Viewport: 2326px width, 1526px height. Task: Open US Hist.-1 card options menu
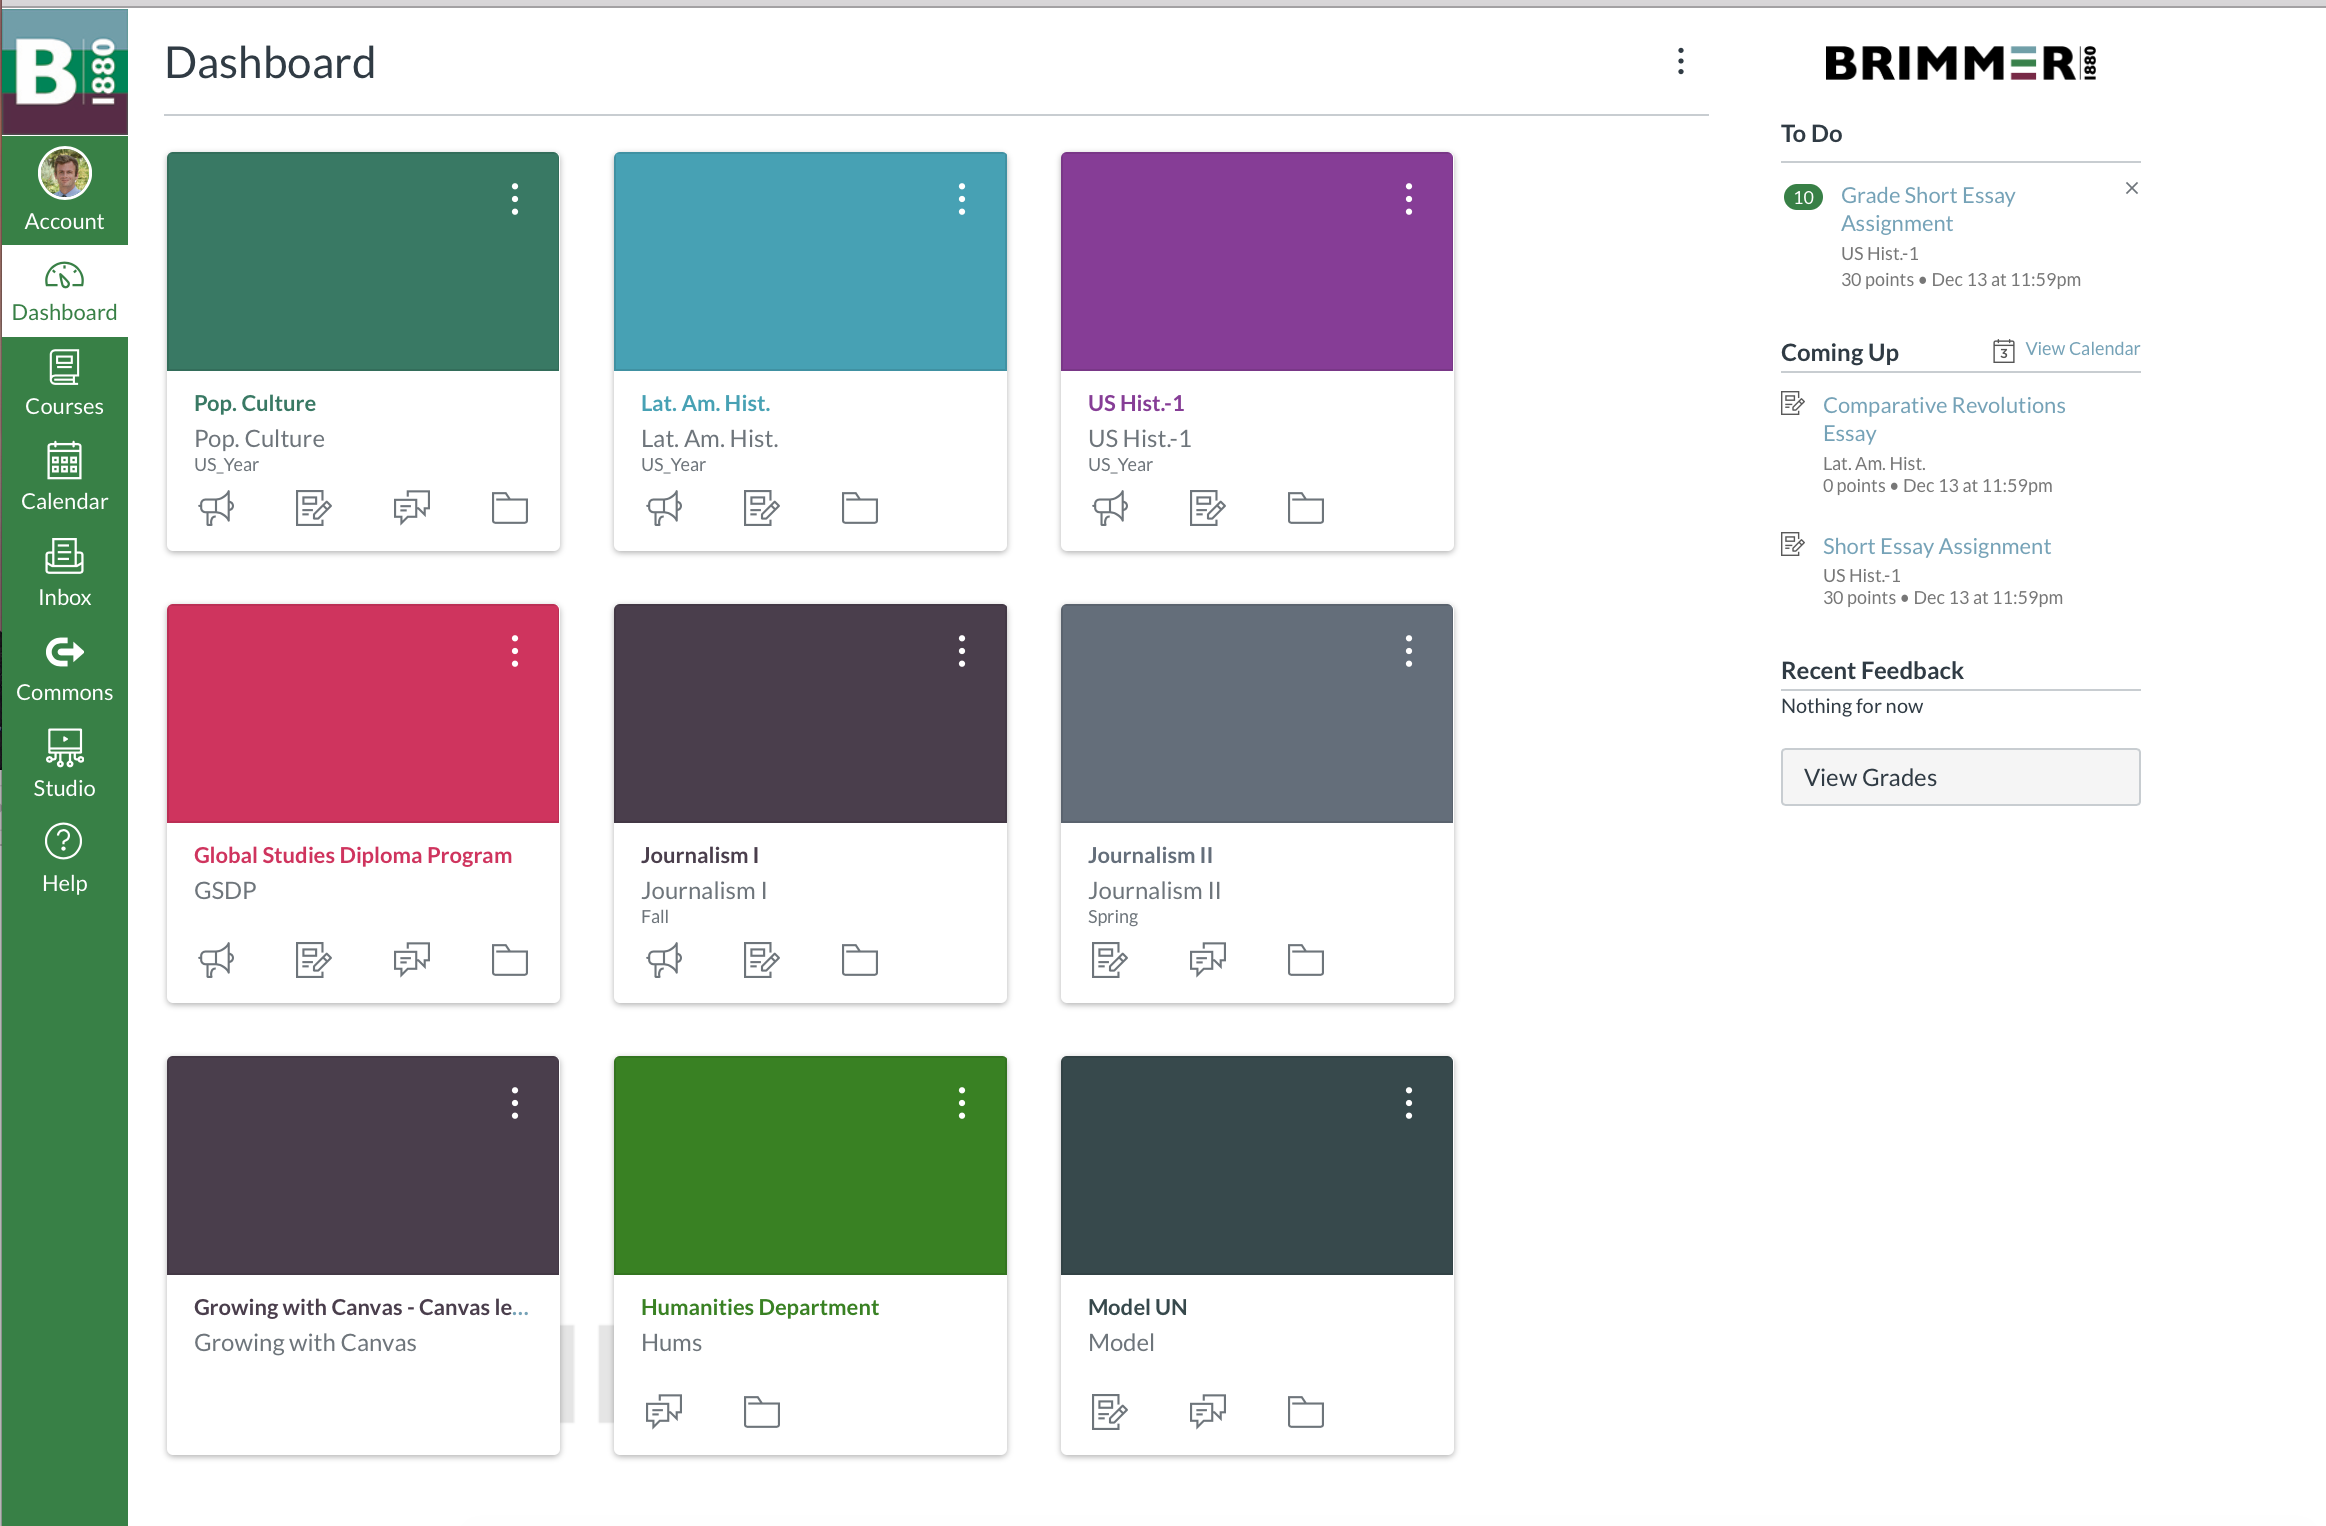[x=1409, y=199]
